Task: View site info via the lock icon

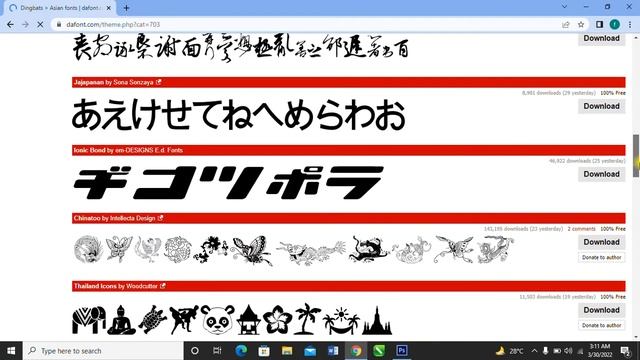Action: point(59,24)
